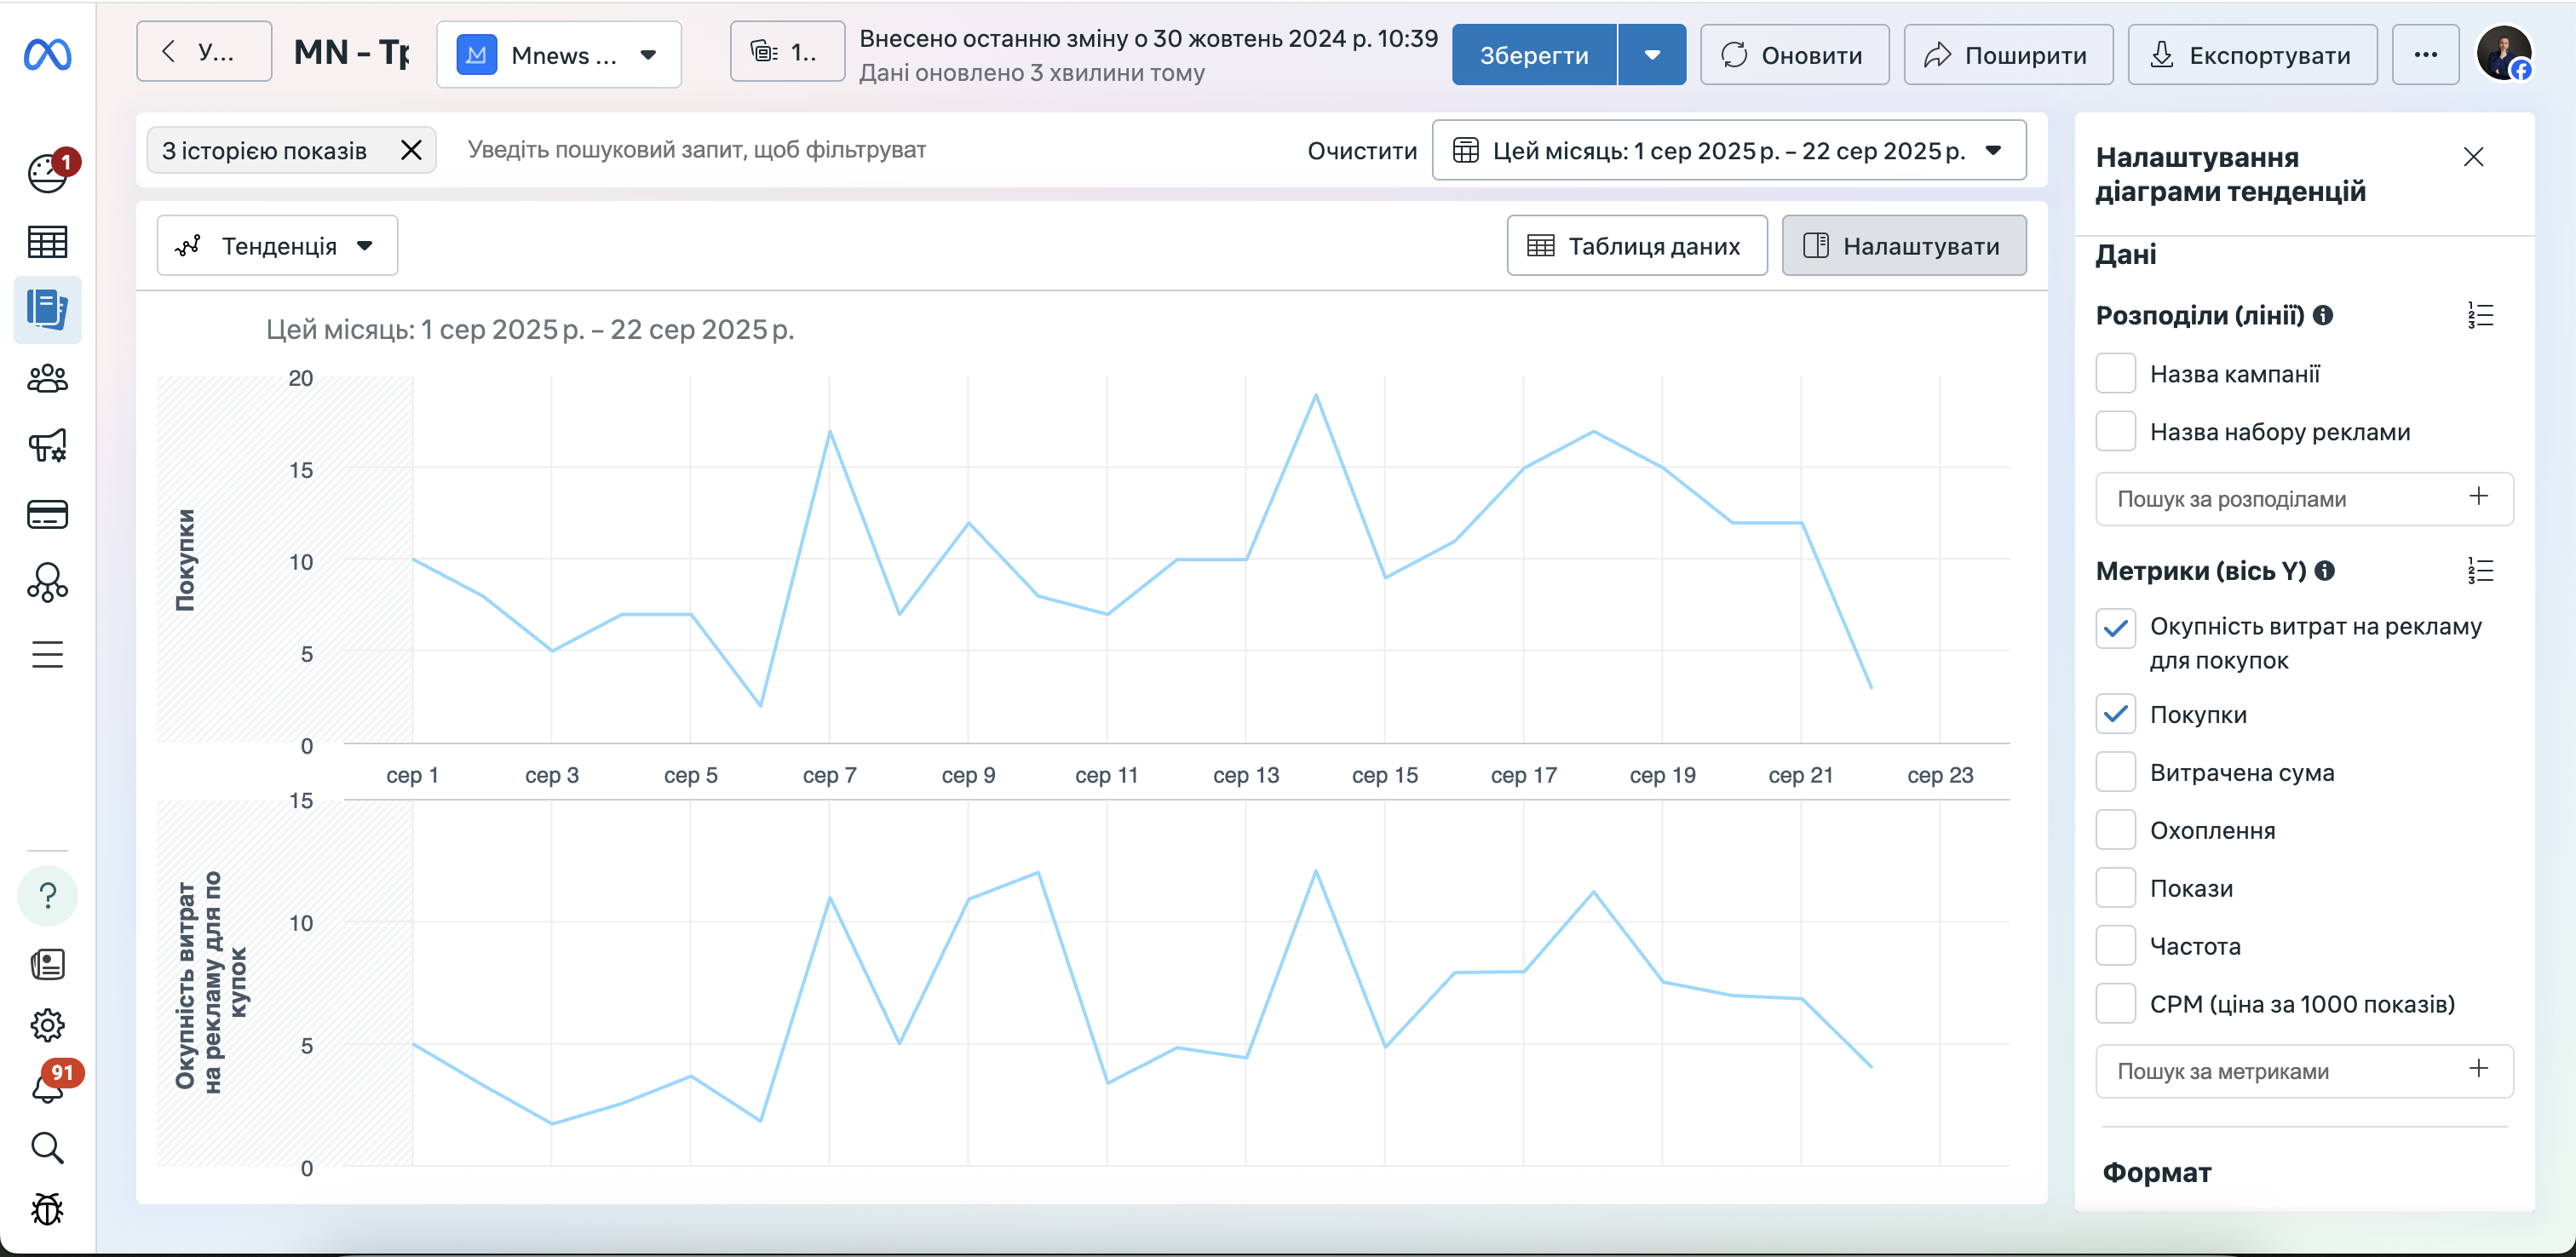The height and width of the screenshot is (1257, 2576).
Task: Enable the Назва кампанії breakdown checkbox
Action: pyautogui.click(x=2115, y=373)
